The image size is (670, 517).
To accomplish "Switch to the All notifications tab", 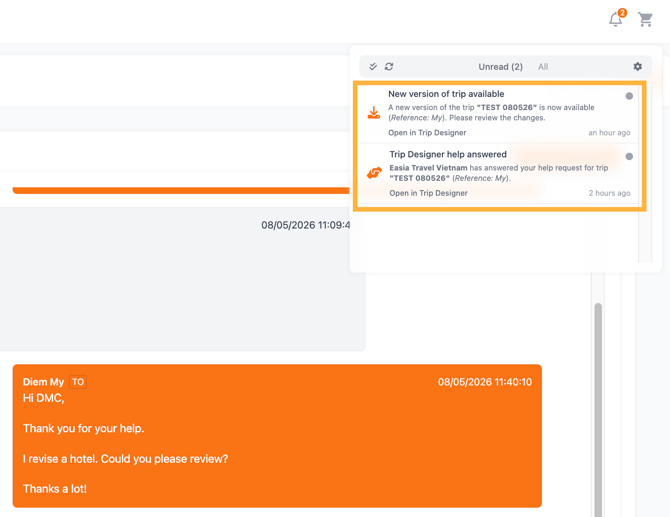I will (543, 67).
